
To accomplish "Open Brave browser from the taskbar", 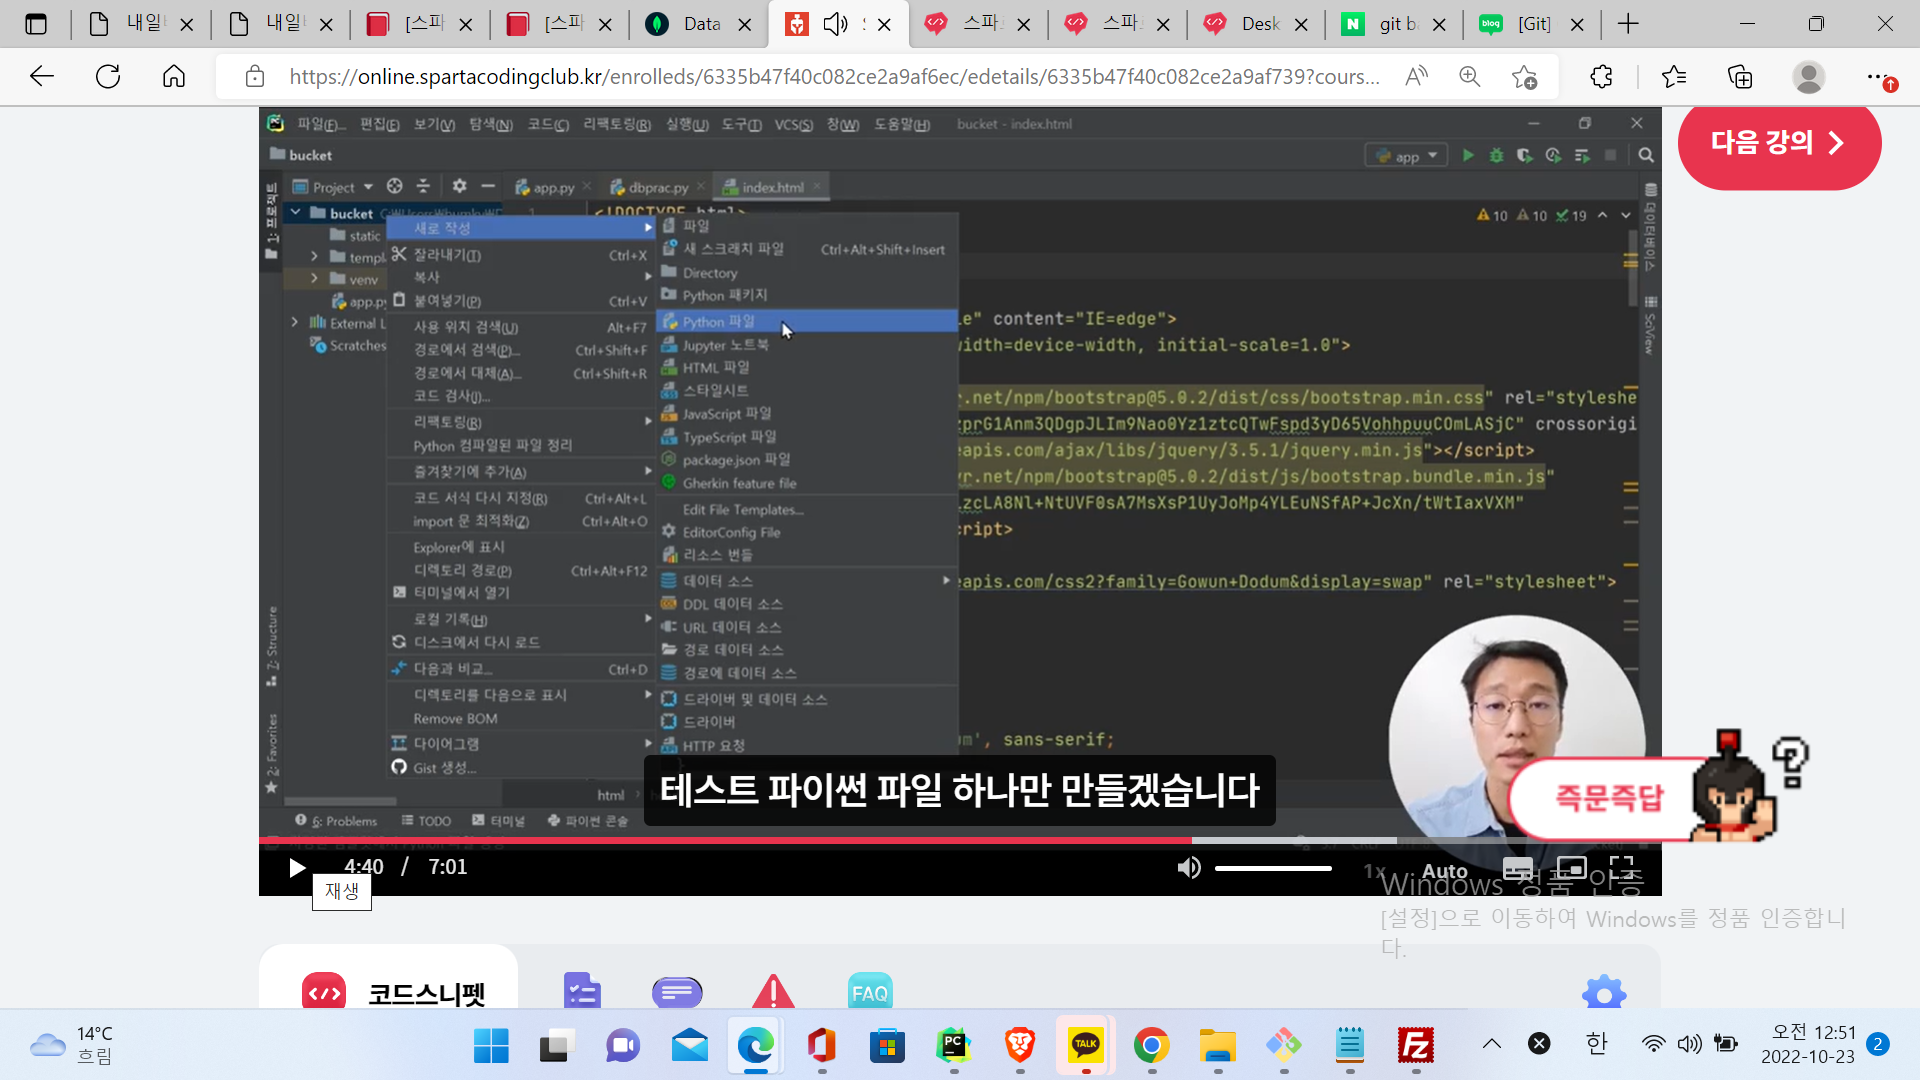I will 1019,1046.
